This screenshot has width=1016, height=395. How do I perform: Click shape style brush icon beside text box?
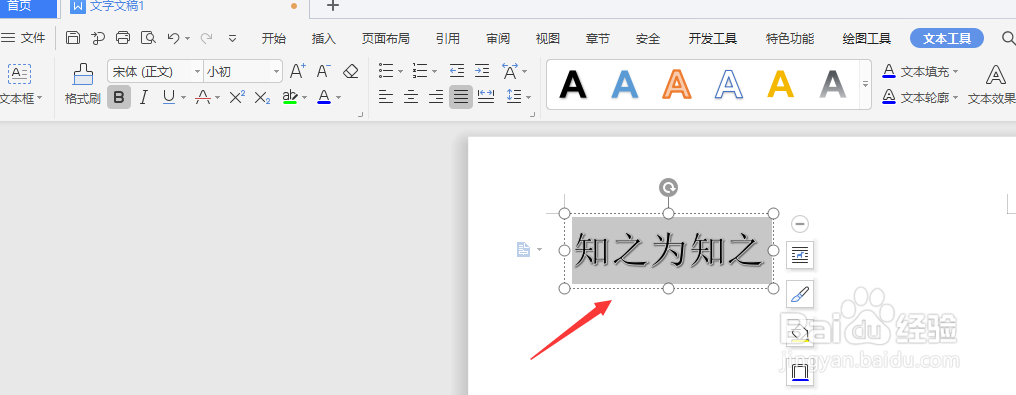pyautogui.click(x=800, y=295)
